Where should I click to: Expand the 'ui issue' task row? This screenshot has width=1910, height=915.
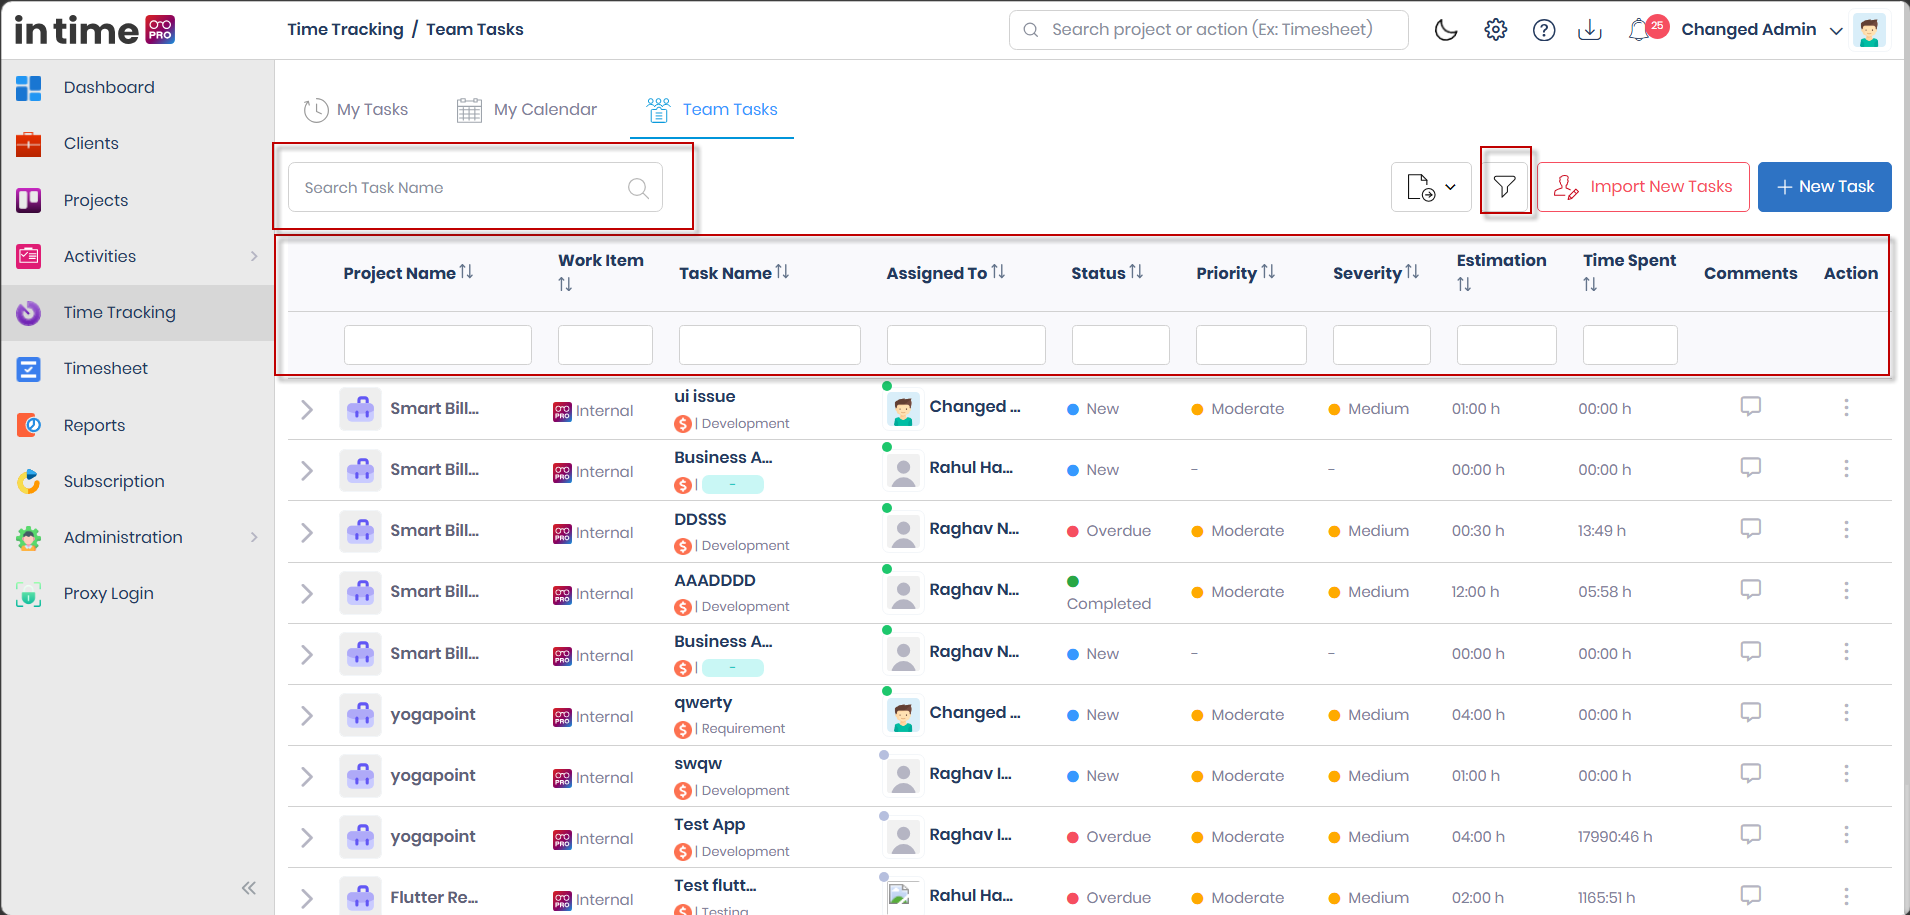point(307,410)
